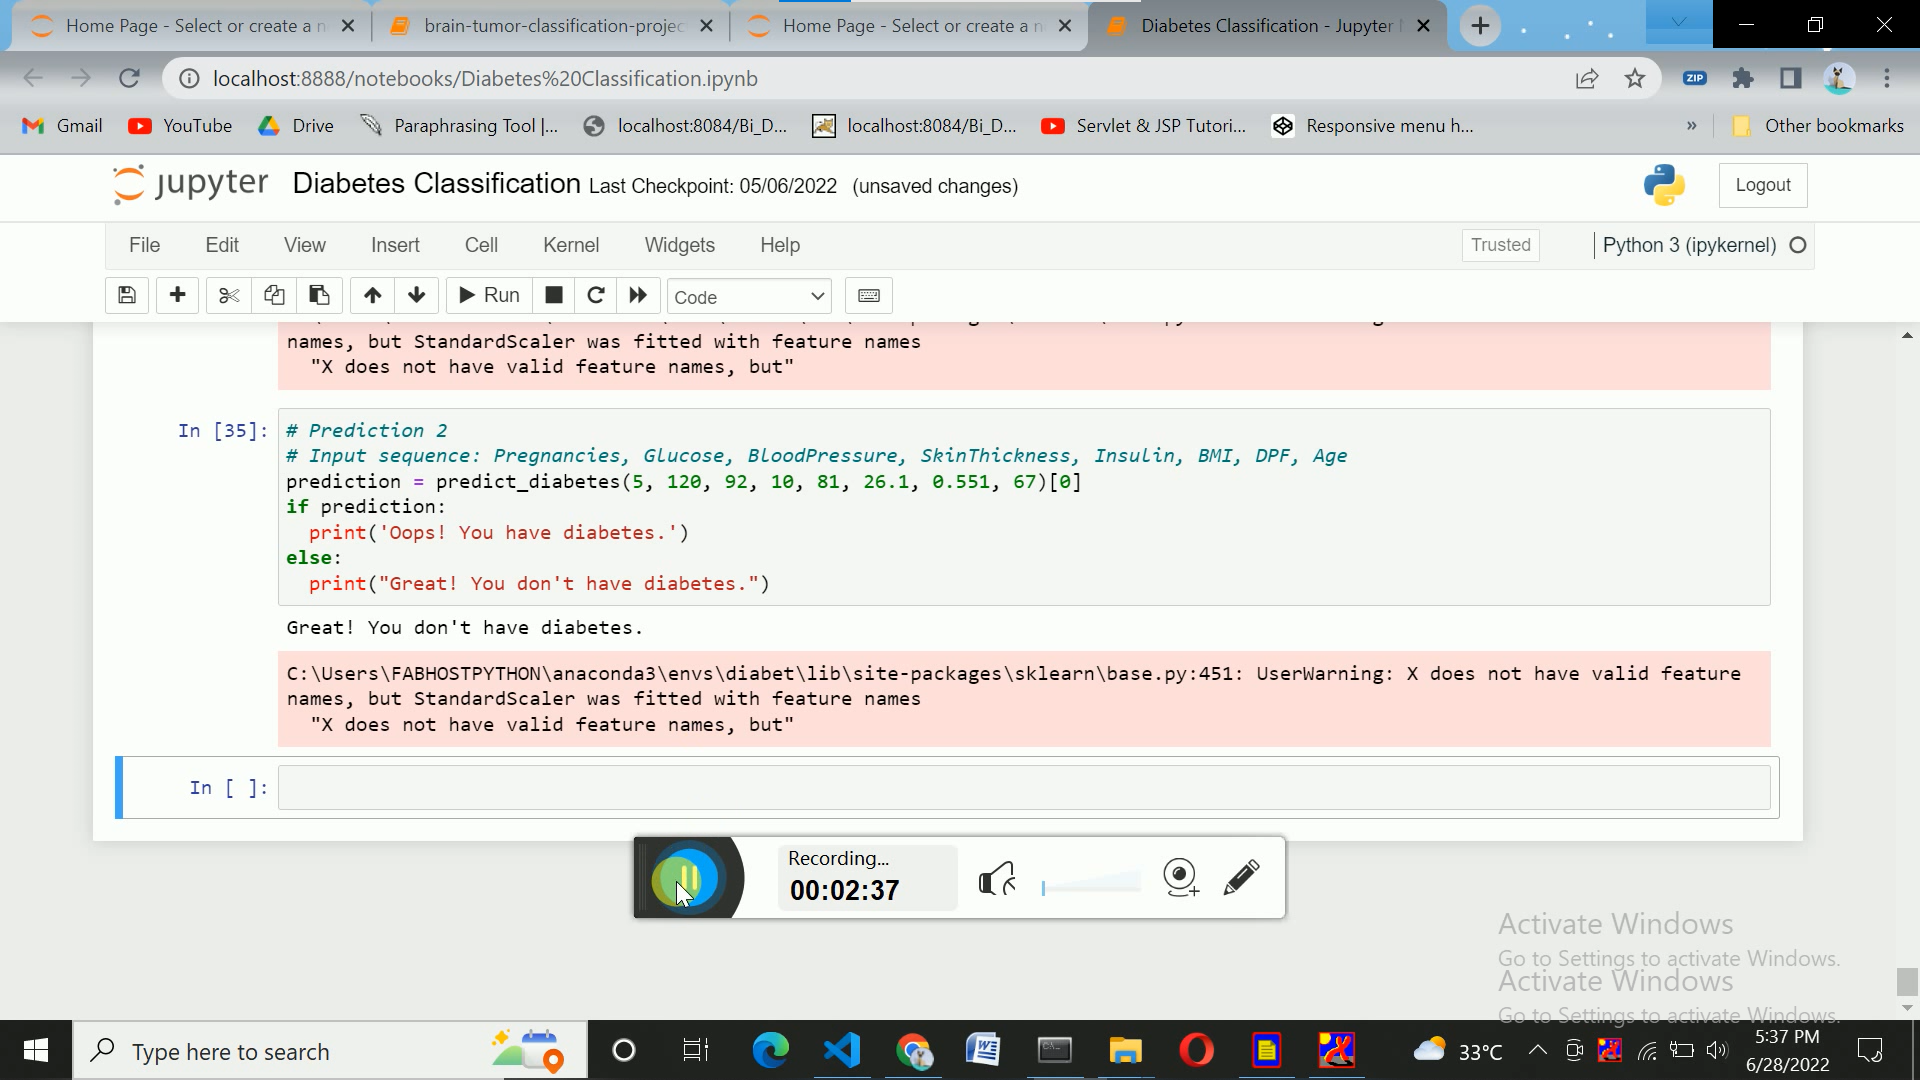Image resolution: width=1920 pixels, height=1080 pixels.
Task: Run the selected cell
Action: 489,296
